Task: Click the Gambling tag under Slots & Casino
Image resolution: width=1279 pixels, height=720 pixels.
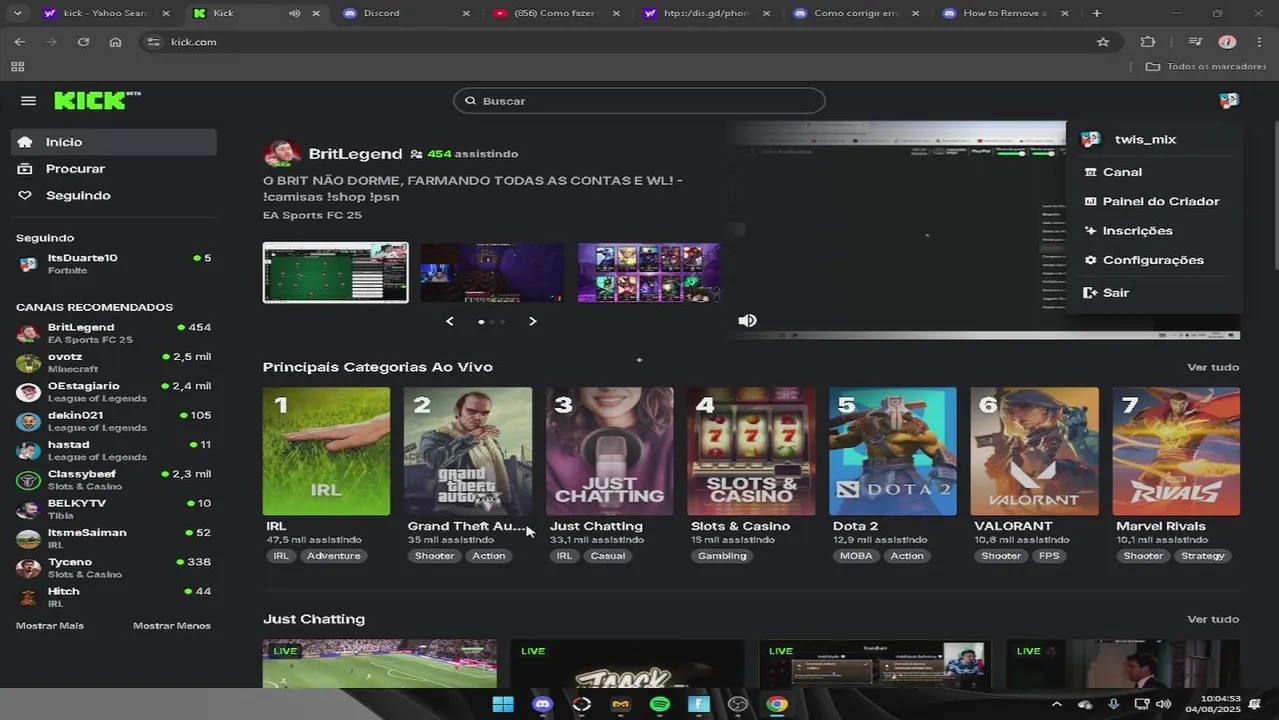Action: (x=722, y=556)
